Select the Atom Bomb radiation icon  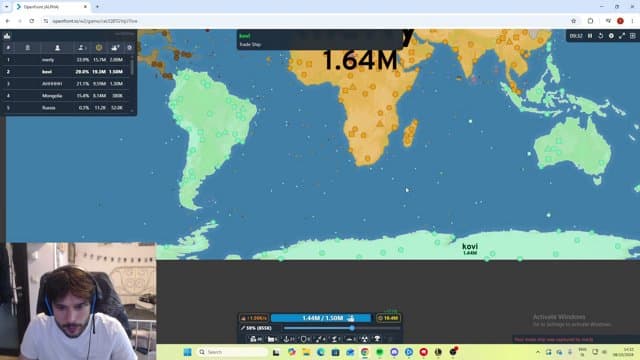click(x=364, y=339)
